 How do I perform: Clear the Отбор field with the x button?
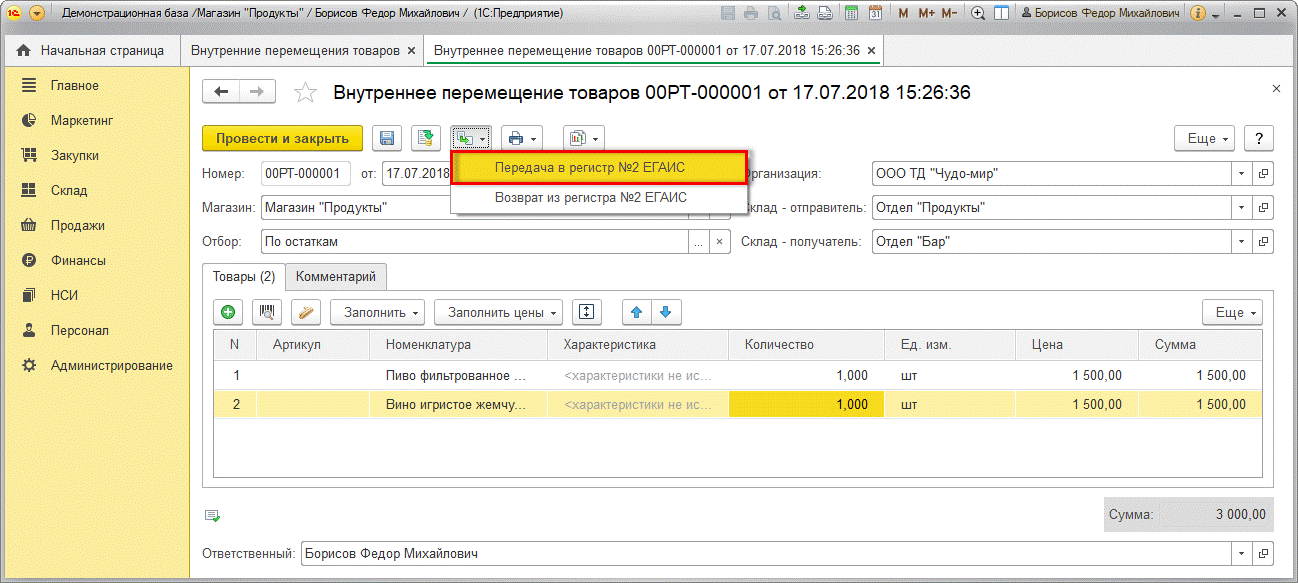pos(719,242)
